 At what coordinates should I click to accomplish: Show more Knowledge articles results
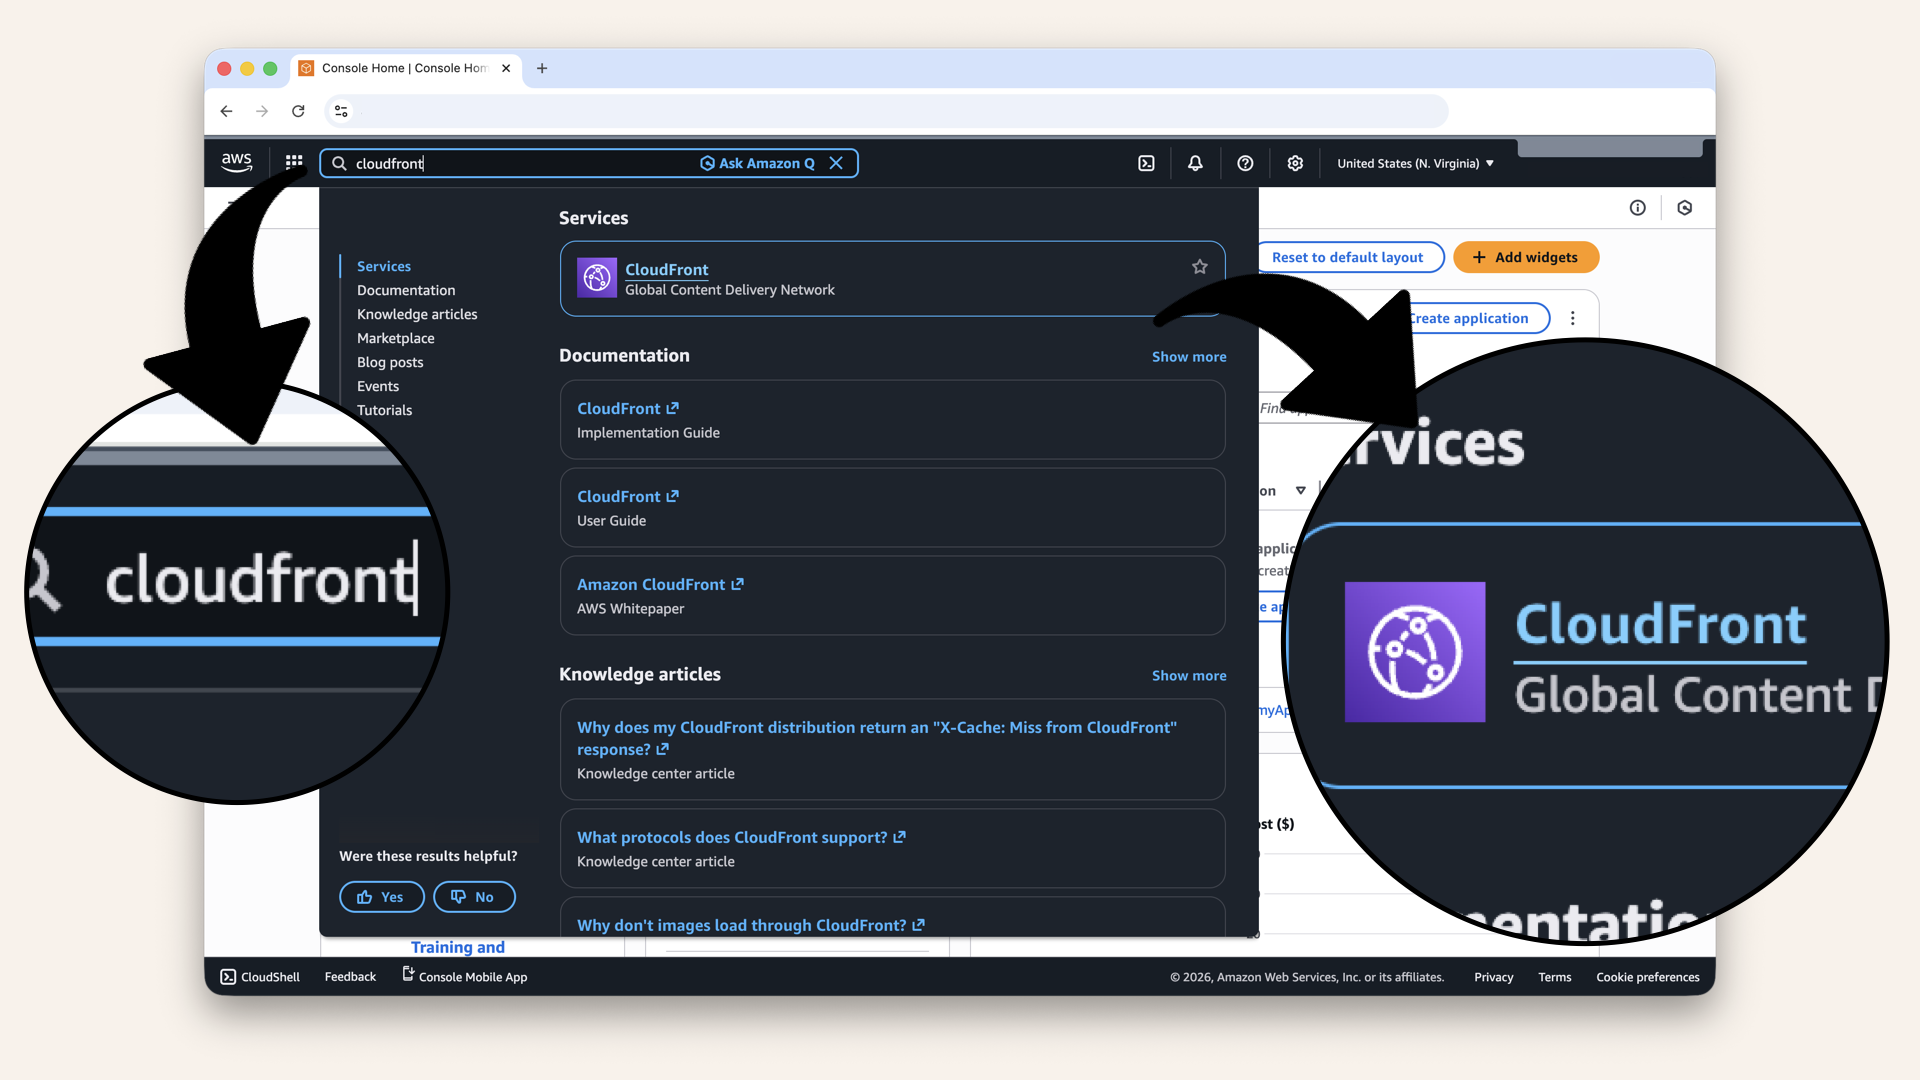tap(1188, 676)
